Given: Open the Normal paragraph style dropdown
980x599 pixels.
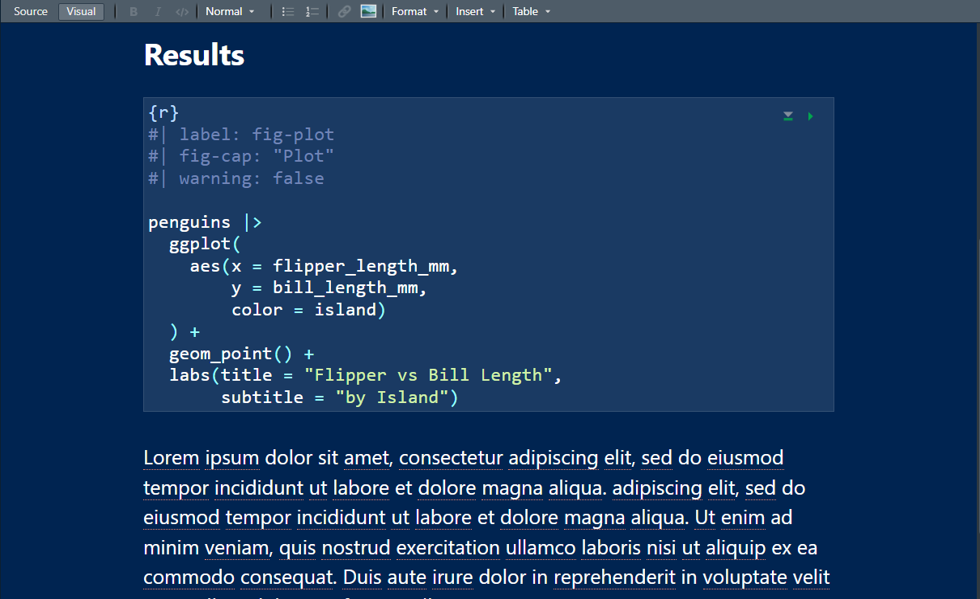Looking at the screenshot, I should [x=229, y=12].
